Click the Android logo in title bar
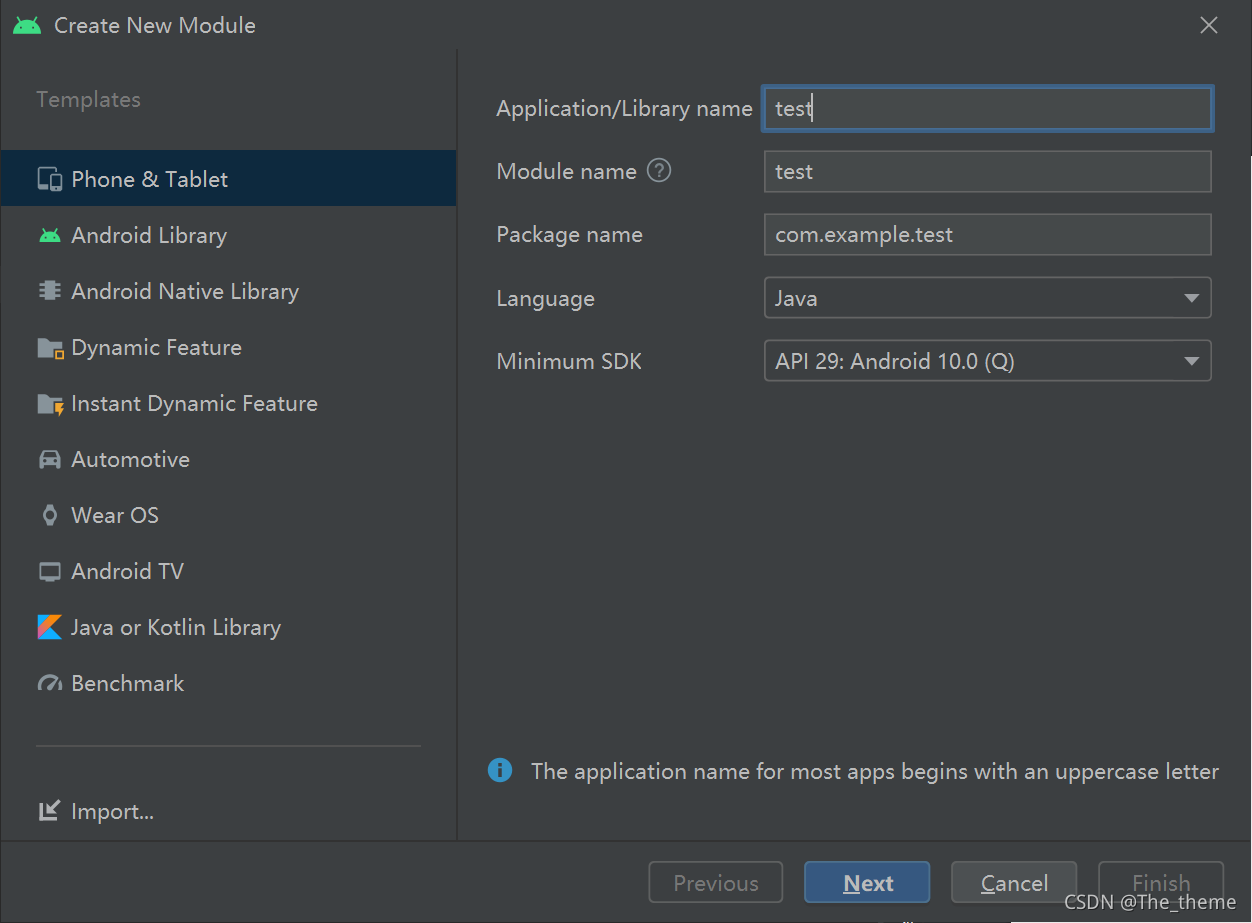1252x923 pixels. click(27, 25)
